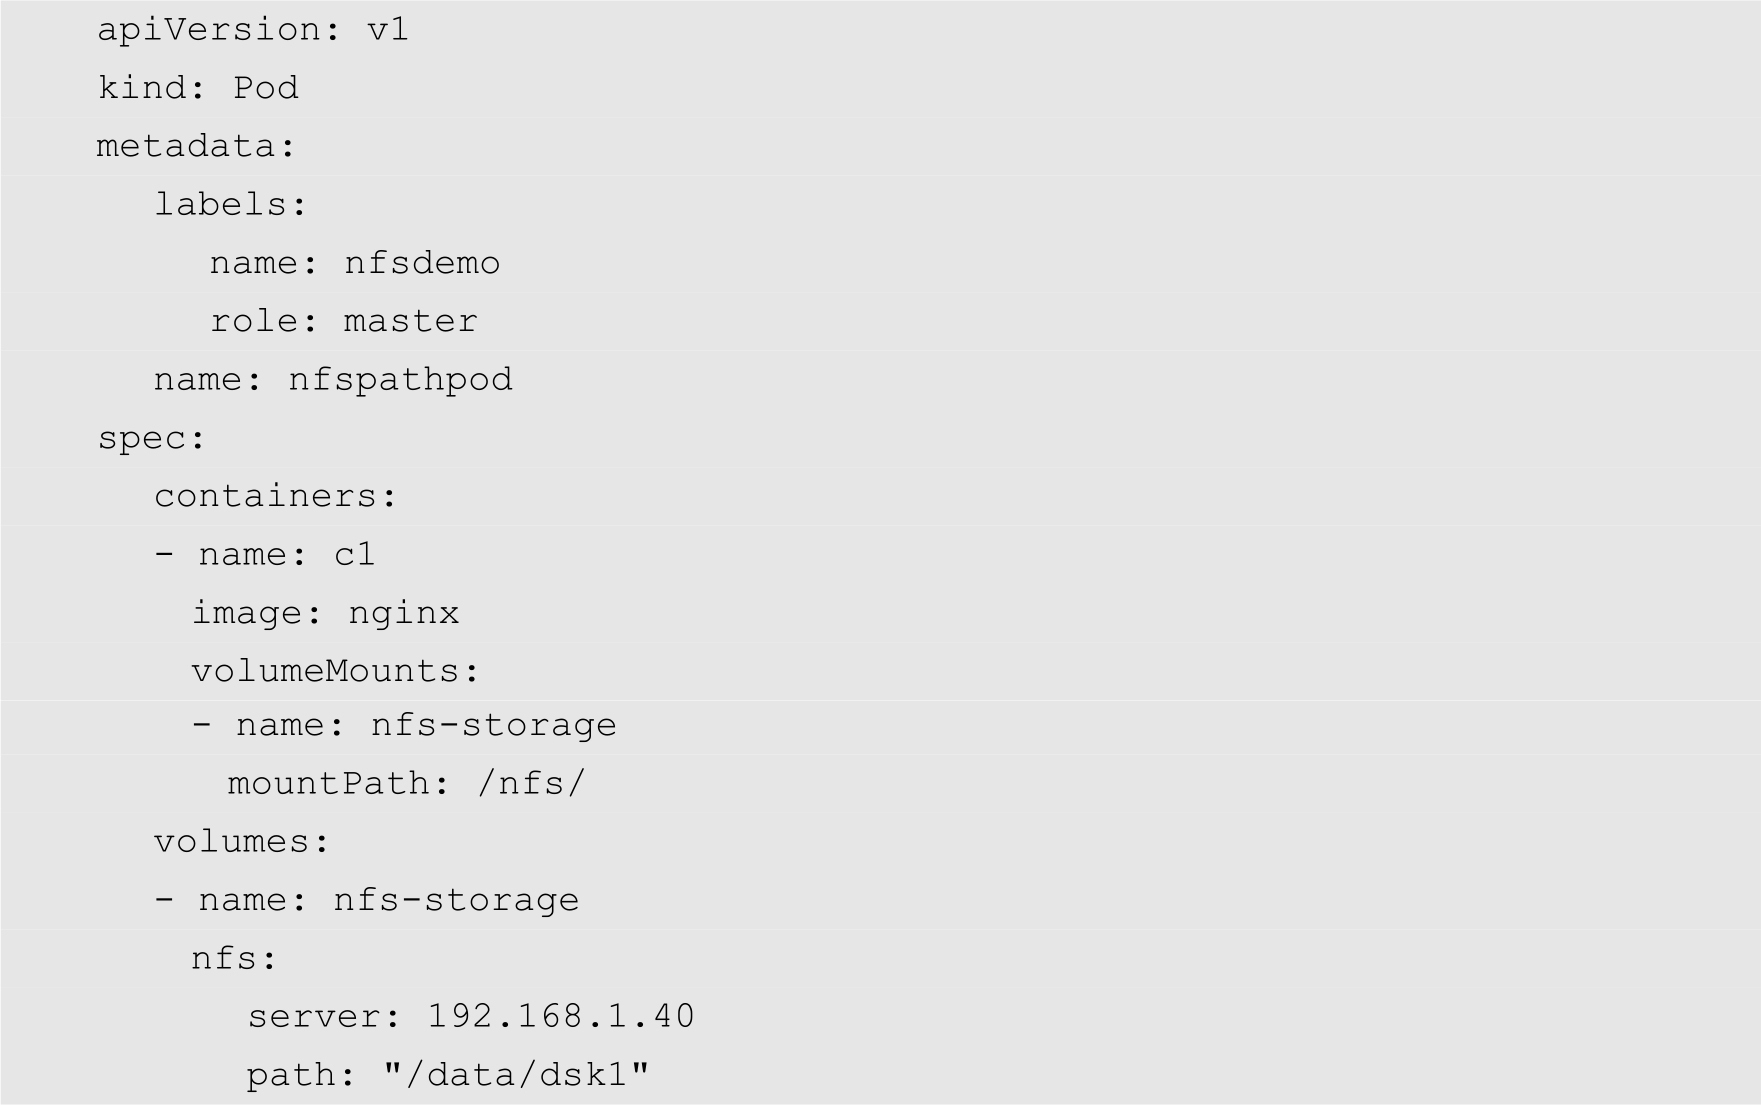Click the "volumeMounts:" key
Screen dimensions: 1761x1105
coord(335,670)
